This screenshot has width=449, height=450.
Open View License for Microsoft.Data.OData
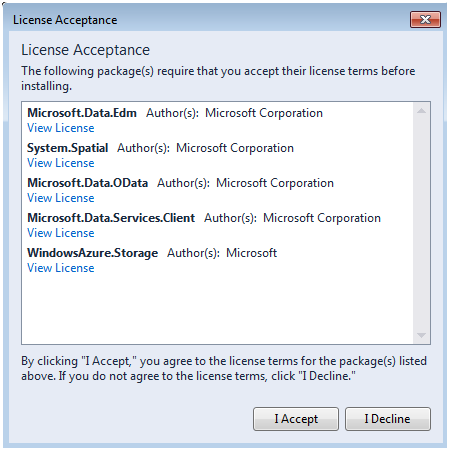click(61, 198)
